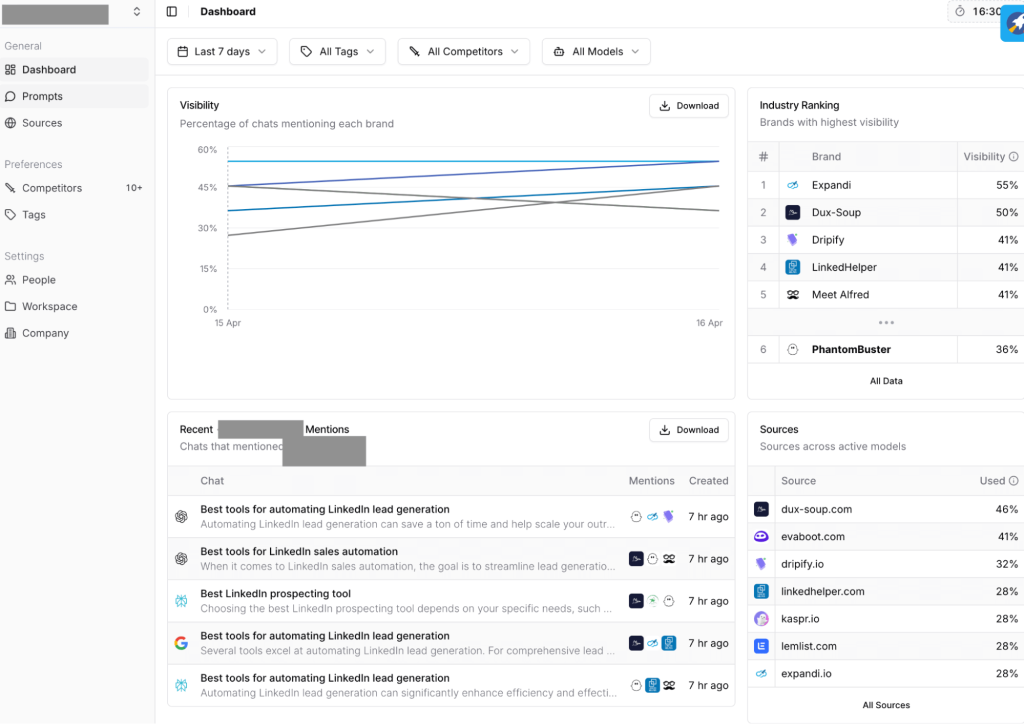Select the LinkedHelper ranking row
Screen dimensions: 1024x724
886,268
